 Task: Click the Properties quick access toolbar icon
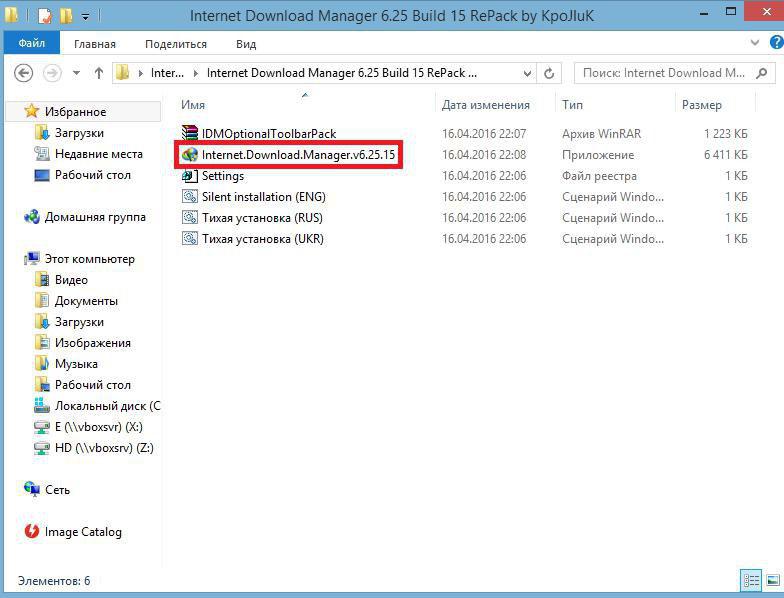pos(45,16)
